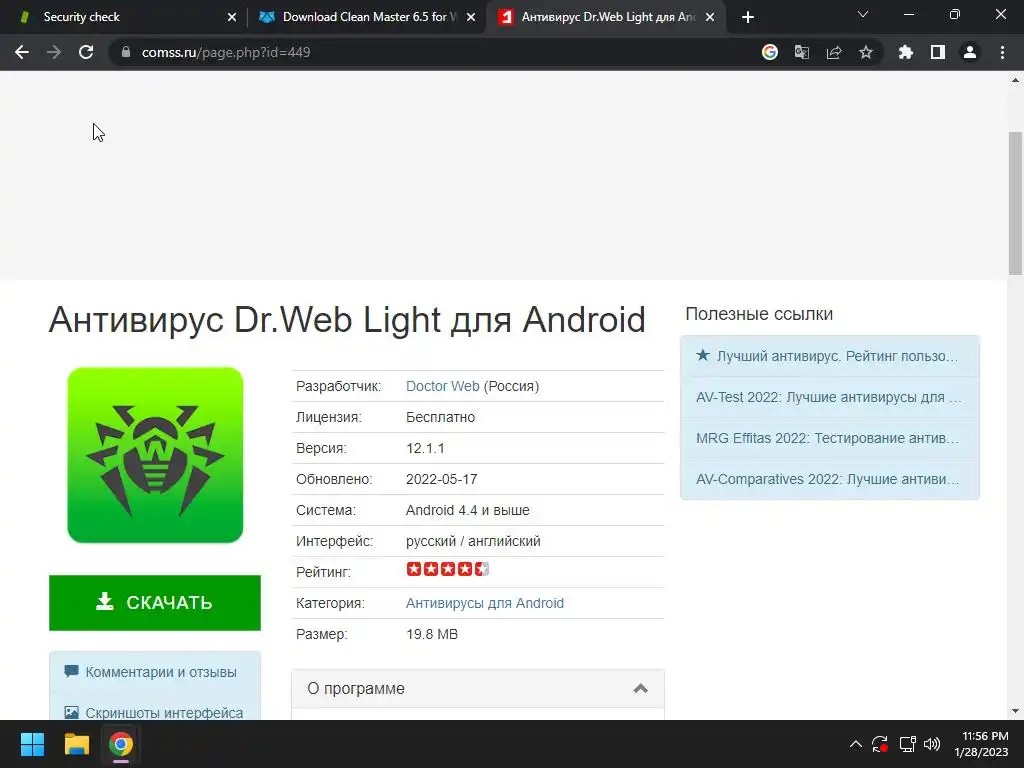View site security lock info
The height and width of the screenshot is (768, 1024).
pyautogui.click(x=126, y=52)
